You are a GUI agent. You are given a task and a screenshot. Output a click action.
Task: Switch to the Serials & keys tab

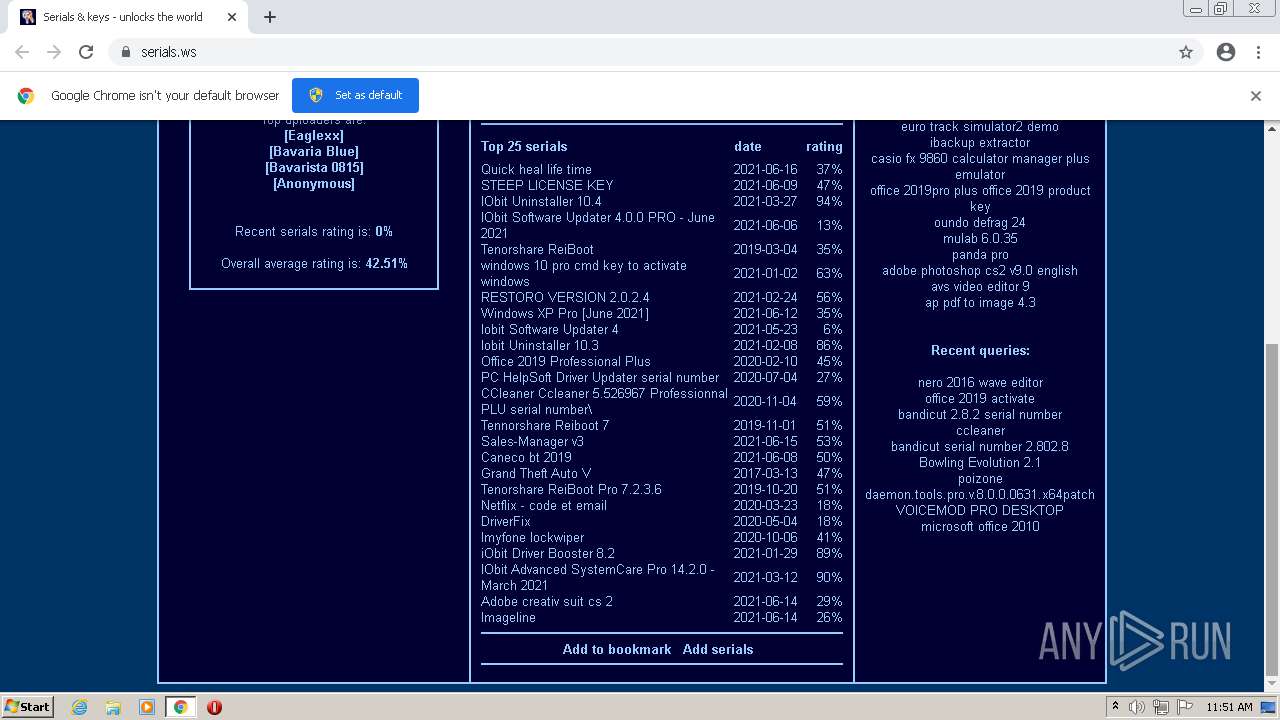coord(130,17)
